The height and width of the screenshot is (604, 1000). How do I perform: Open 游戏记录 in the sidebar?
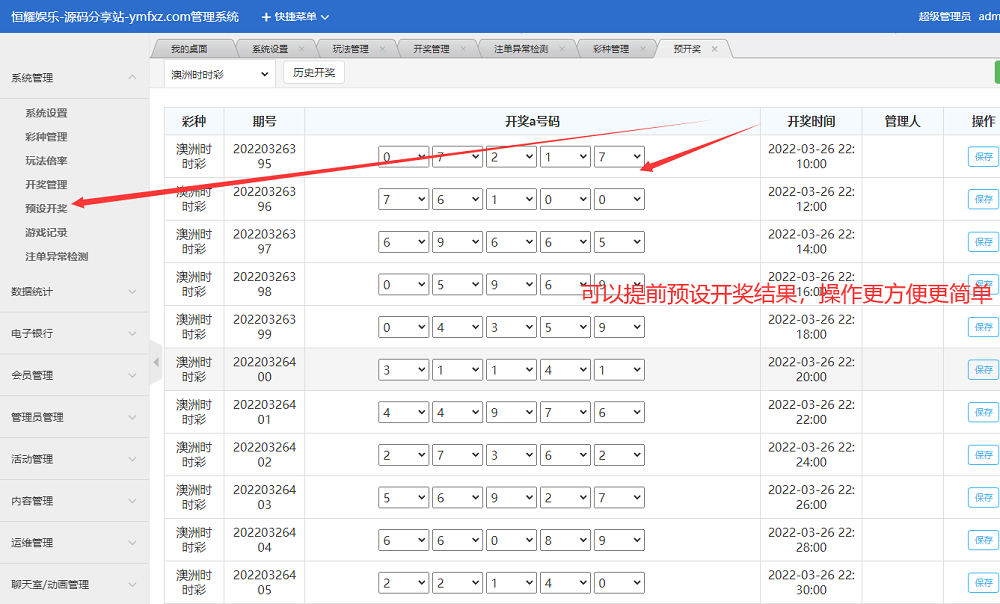(46, 233)
